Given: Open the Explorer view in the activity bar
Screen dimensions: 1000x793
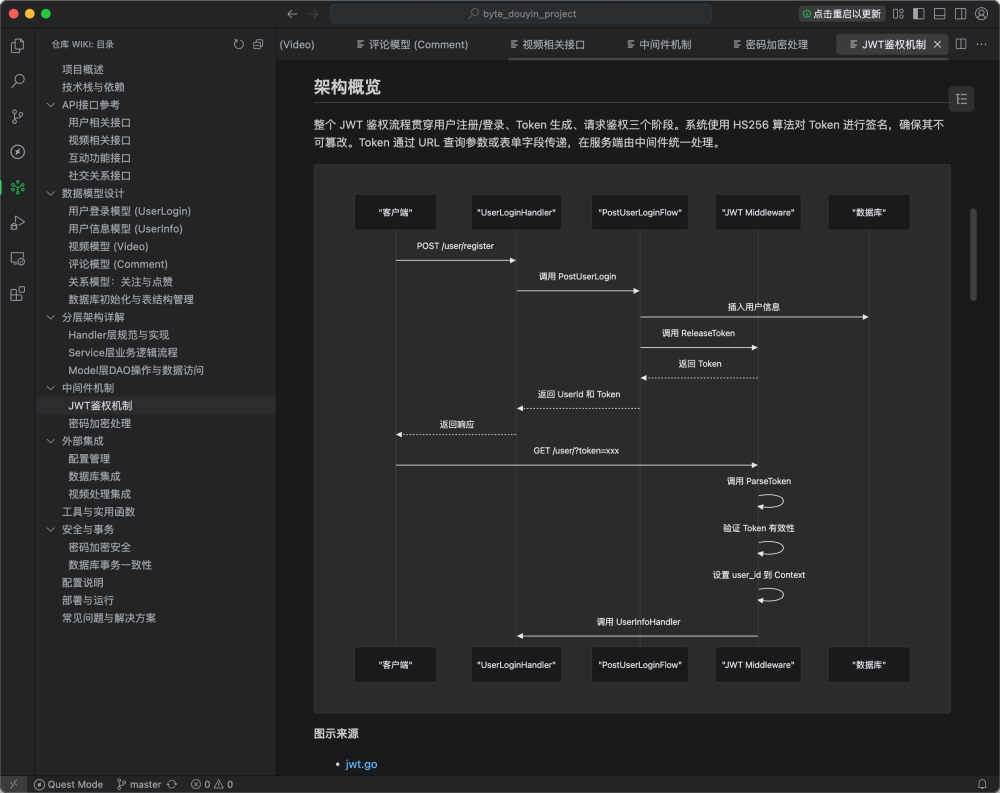Looking at the screenshot, I should 16,46.
